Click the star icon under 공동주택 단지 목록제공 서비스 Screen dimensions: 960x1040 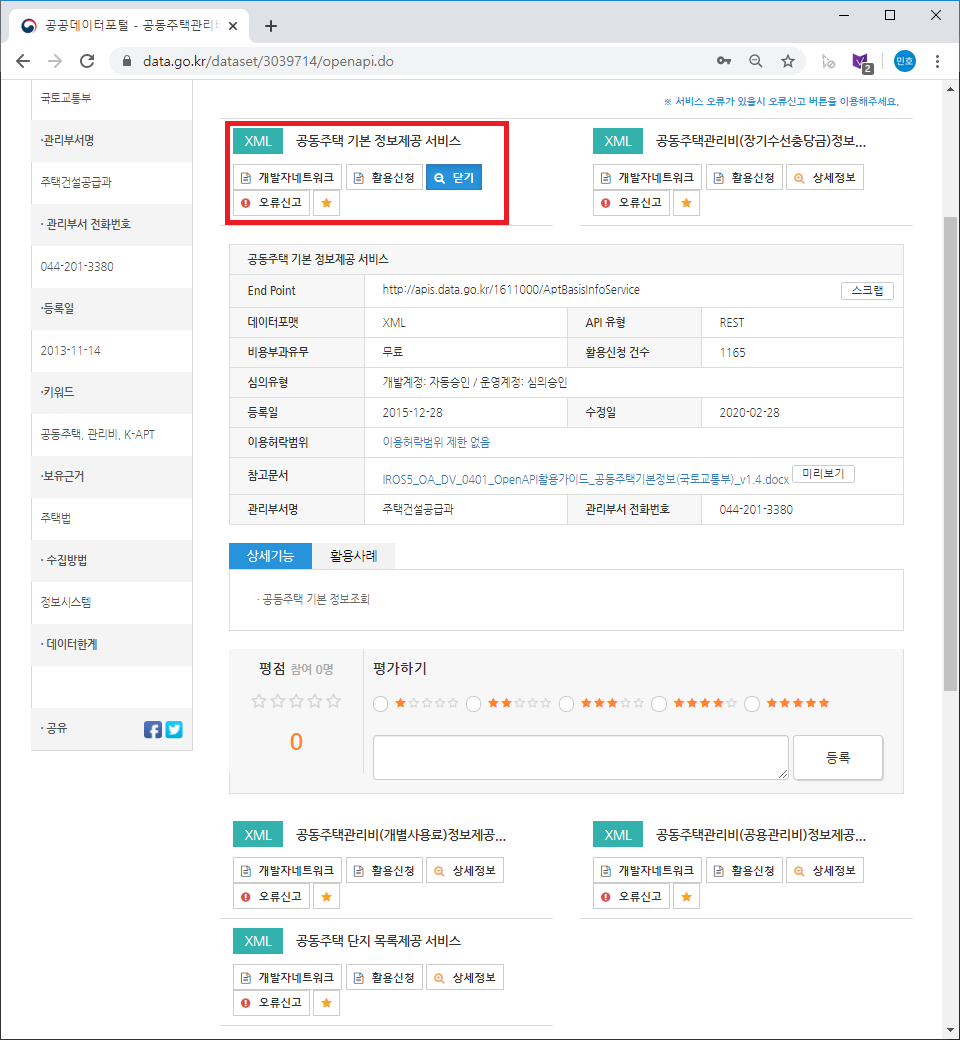click(x=326, y=1002)
